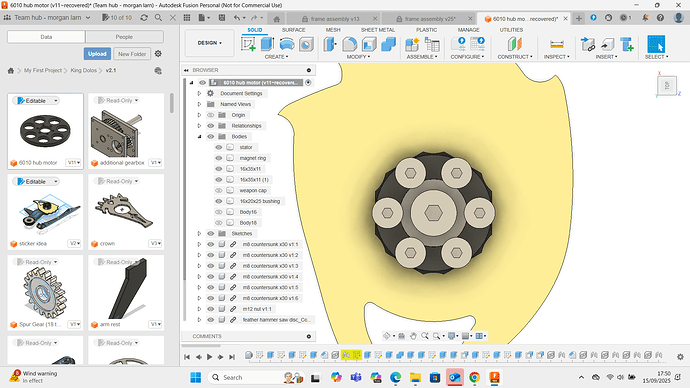Screen dimensions: 690x388
Task: Click the timeline play button
Action: click(x=209, y=357)
